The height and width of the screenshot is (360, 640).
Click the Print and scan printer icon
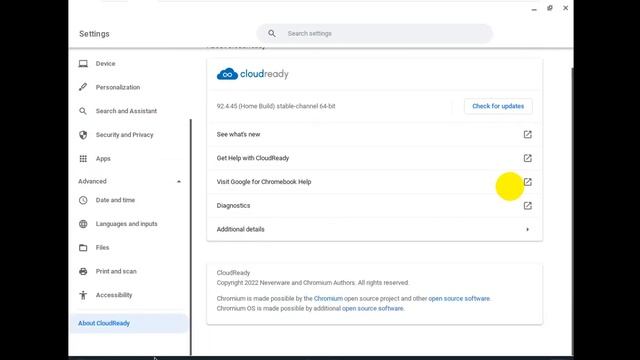click(83, 271)
